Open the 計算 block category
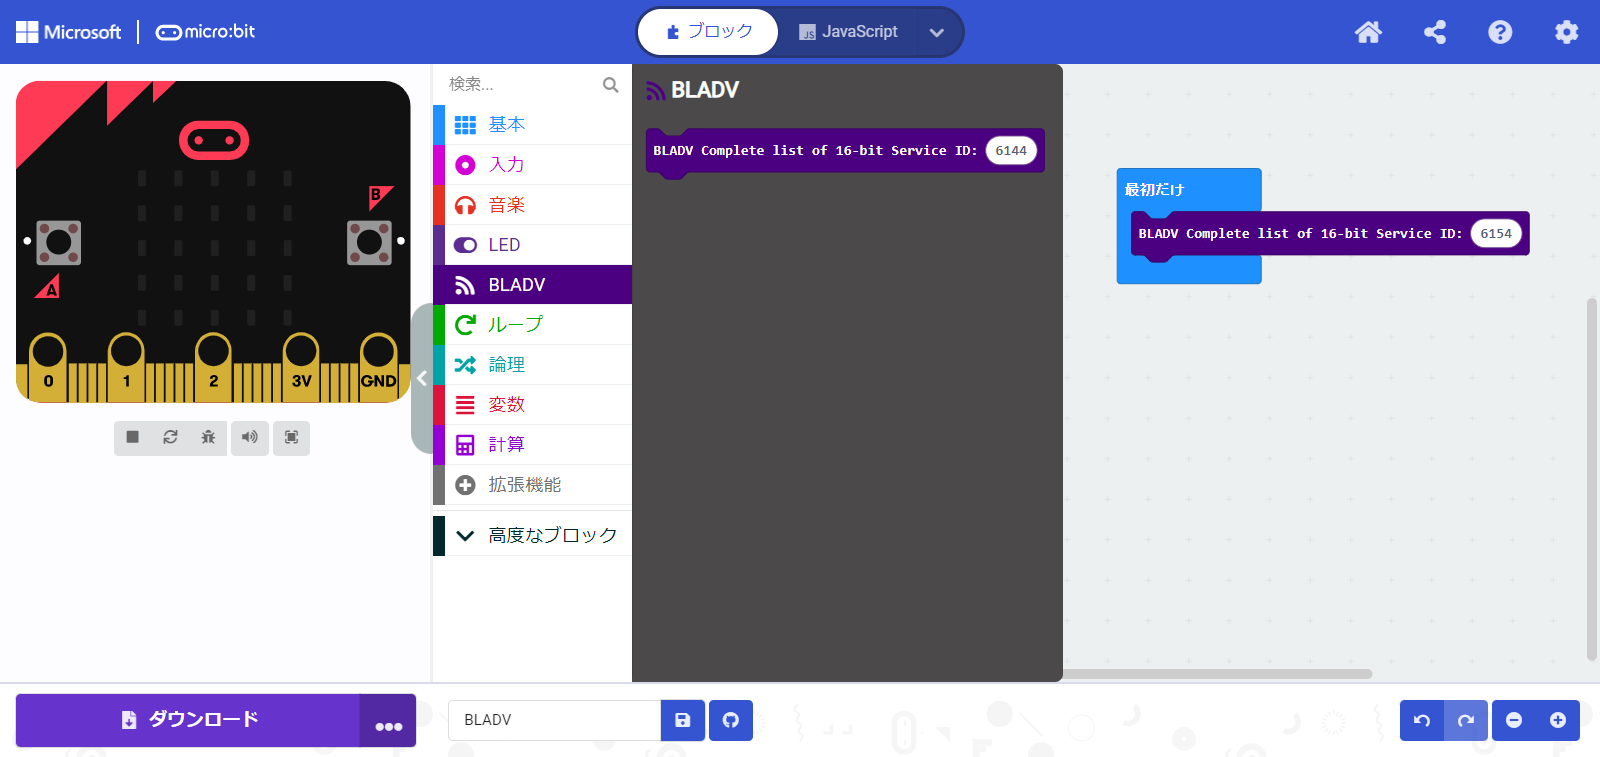 (532, 445)
